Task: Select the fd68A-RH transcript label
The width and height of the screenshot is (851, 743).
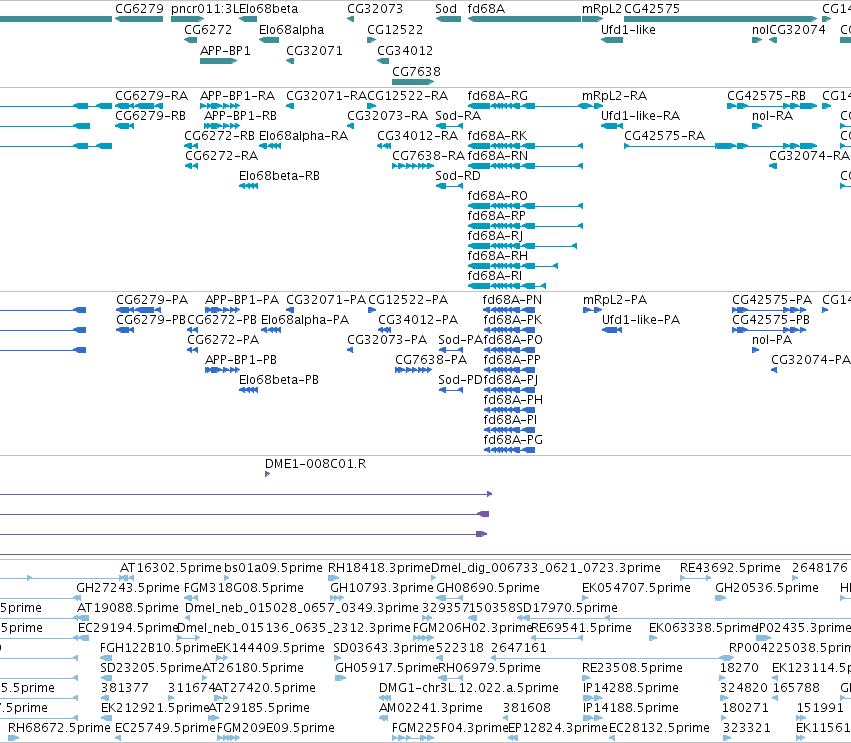Action: [498, 256]
